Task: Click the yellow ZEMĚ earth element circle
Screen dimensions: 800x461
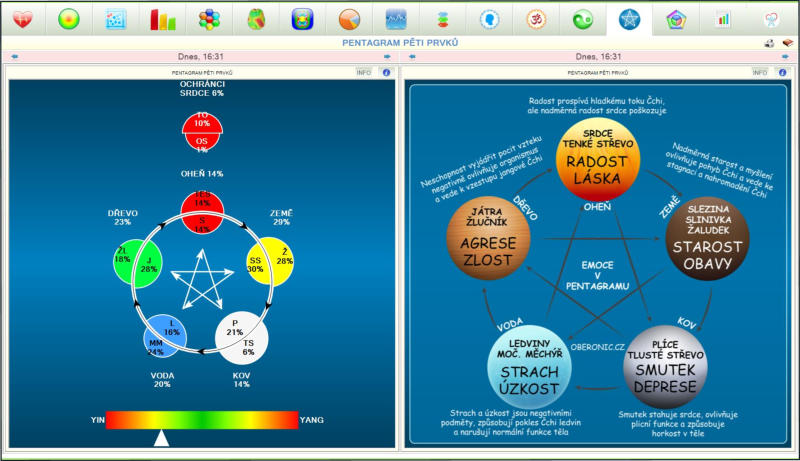Action: click(271, 262)
